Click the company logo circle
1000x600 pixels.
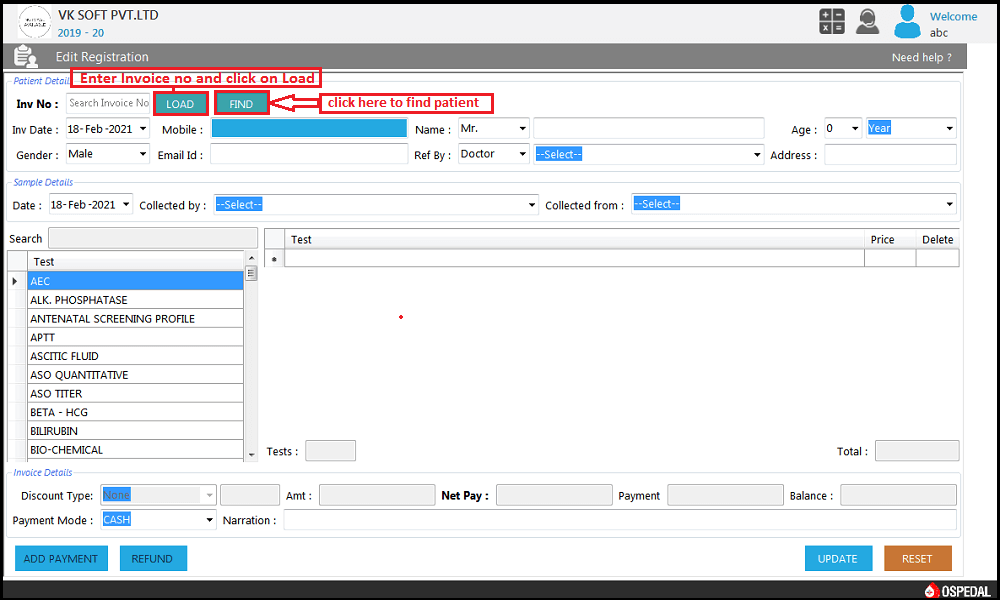point(34,23)
